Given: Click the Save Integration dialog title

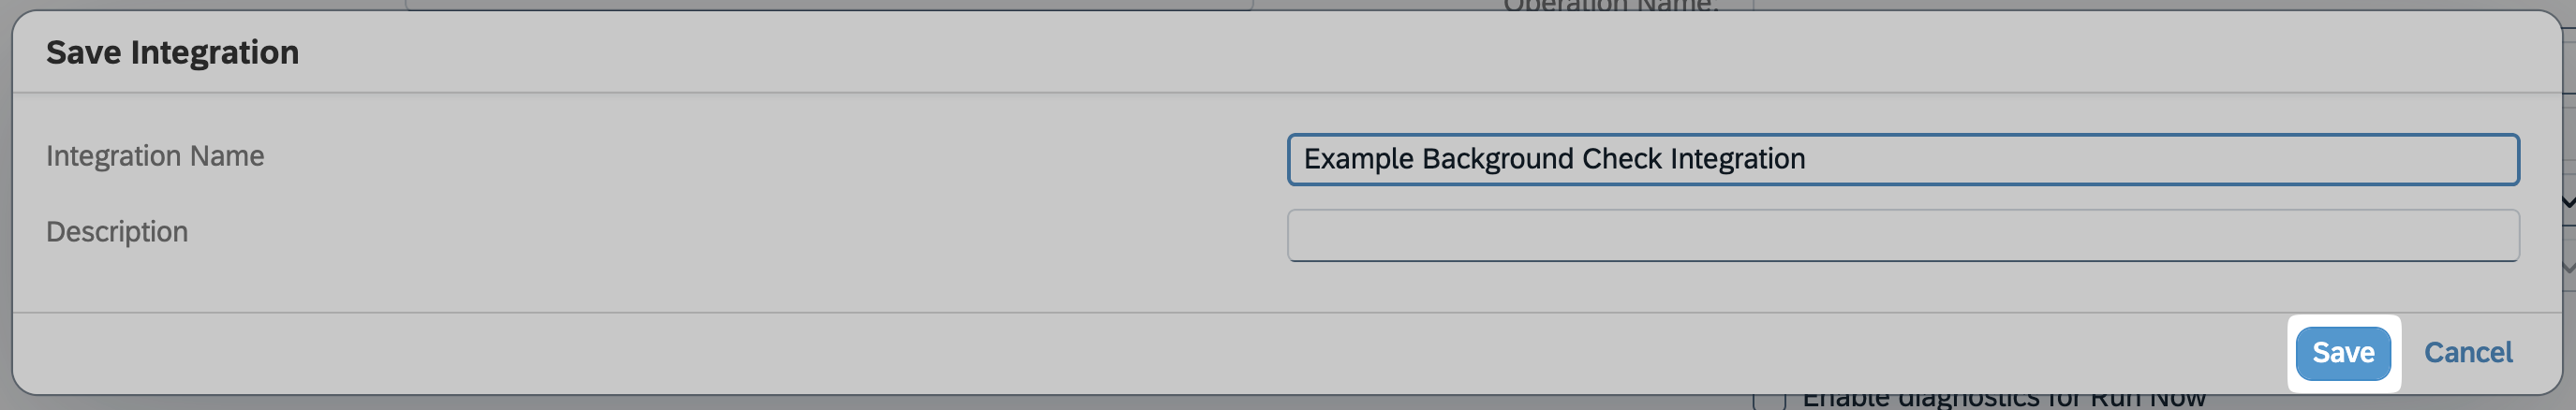Looking at the screenshot, I should 172,52.
